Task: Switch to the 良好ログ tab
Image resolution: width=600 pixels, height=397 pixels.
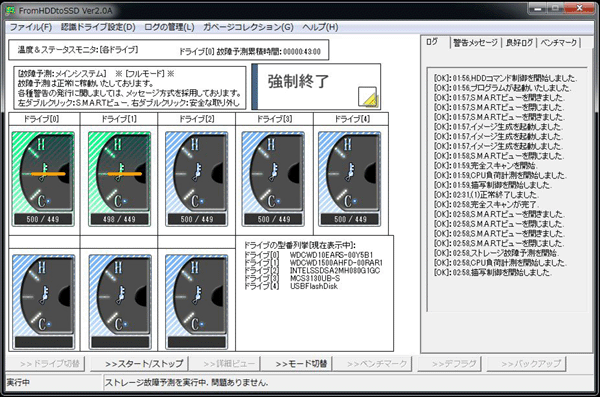Action: pos(519,43)
